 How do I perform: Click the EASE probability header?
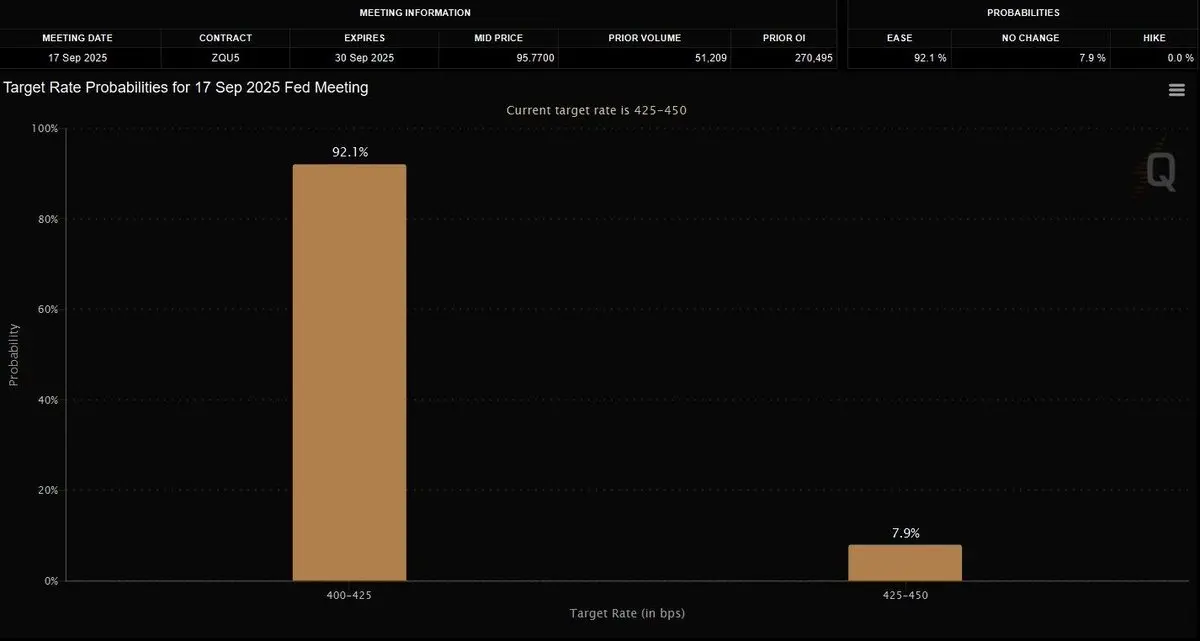[x=899, y=38]
